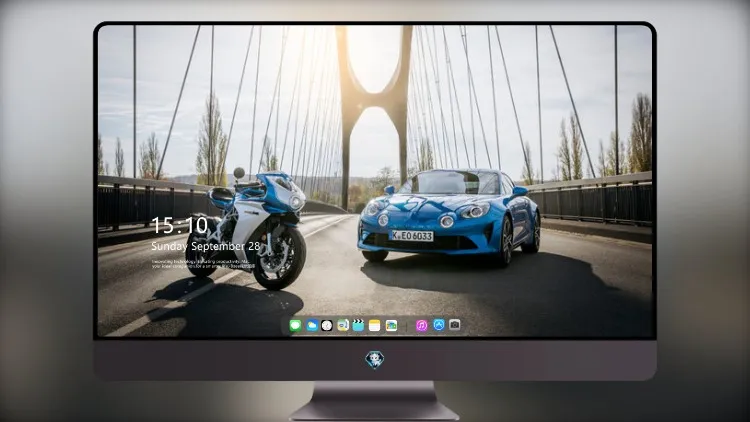Image resolution: width=750 pixels, height=422 pixels.
Task: Launch the clapperboard video app in dock
Action: click(358, 326)
